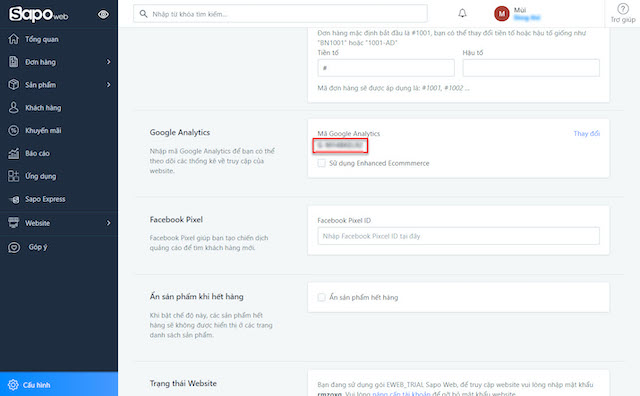Click the Mã Google Analytics label
Viewport: 640px width, 396px height.
pyautogui.click(x=349, y=133)
